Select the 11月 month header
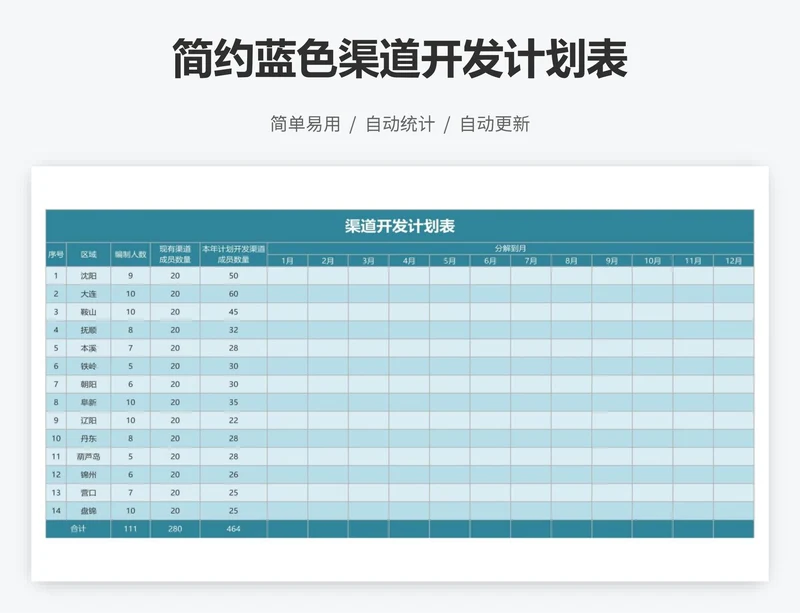Screen dimensions: 800x613 click(x=693, y=261)
